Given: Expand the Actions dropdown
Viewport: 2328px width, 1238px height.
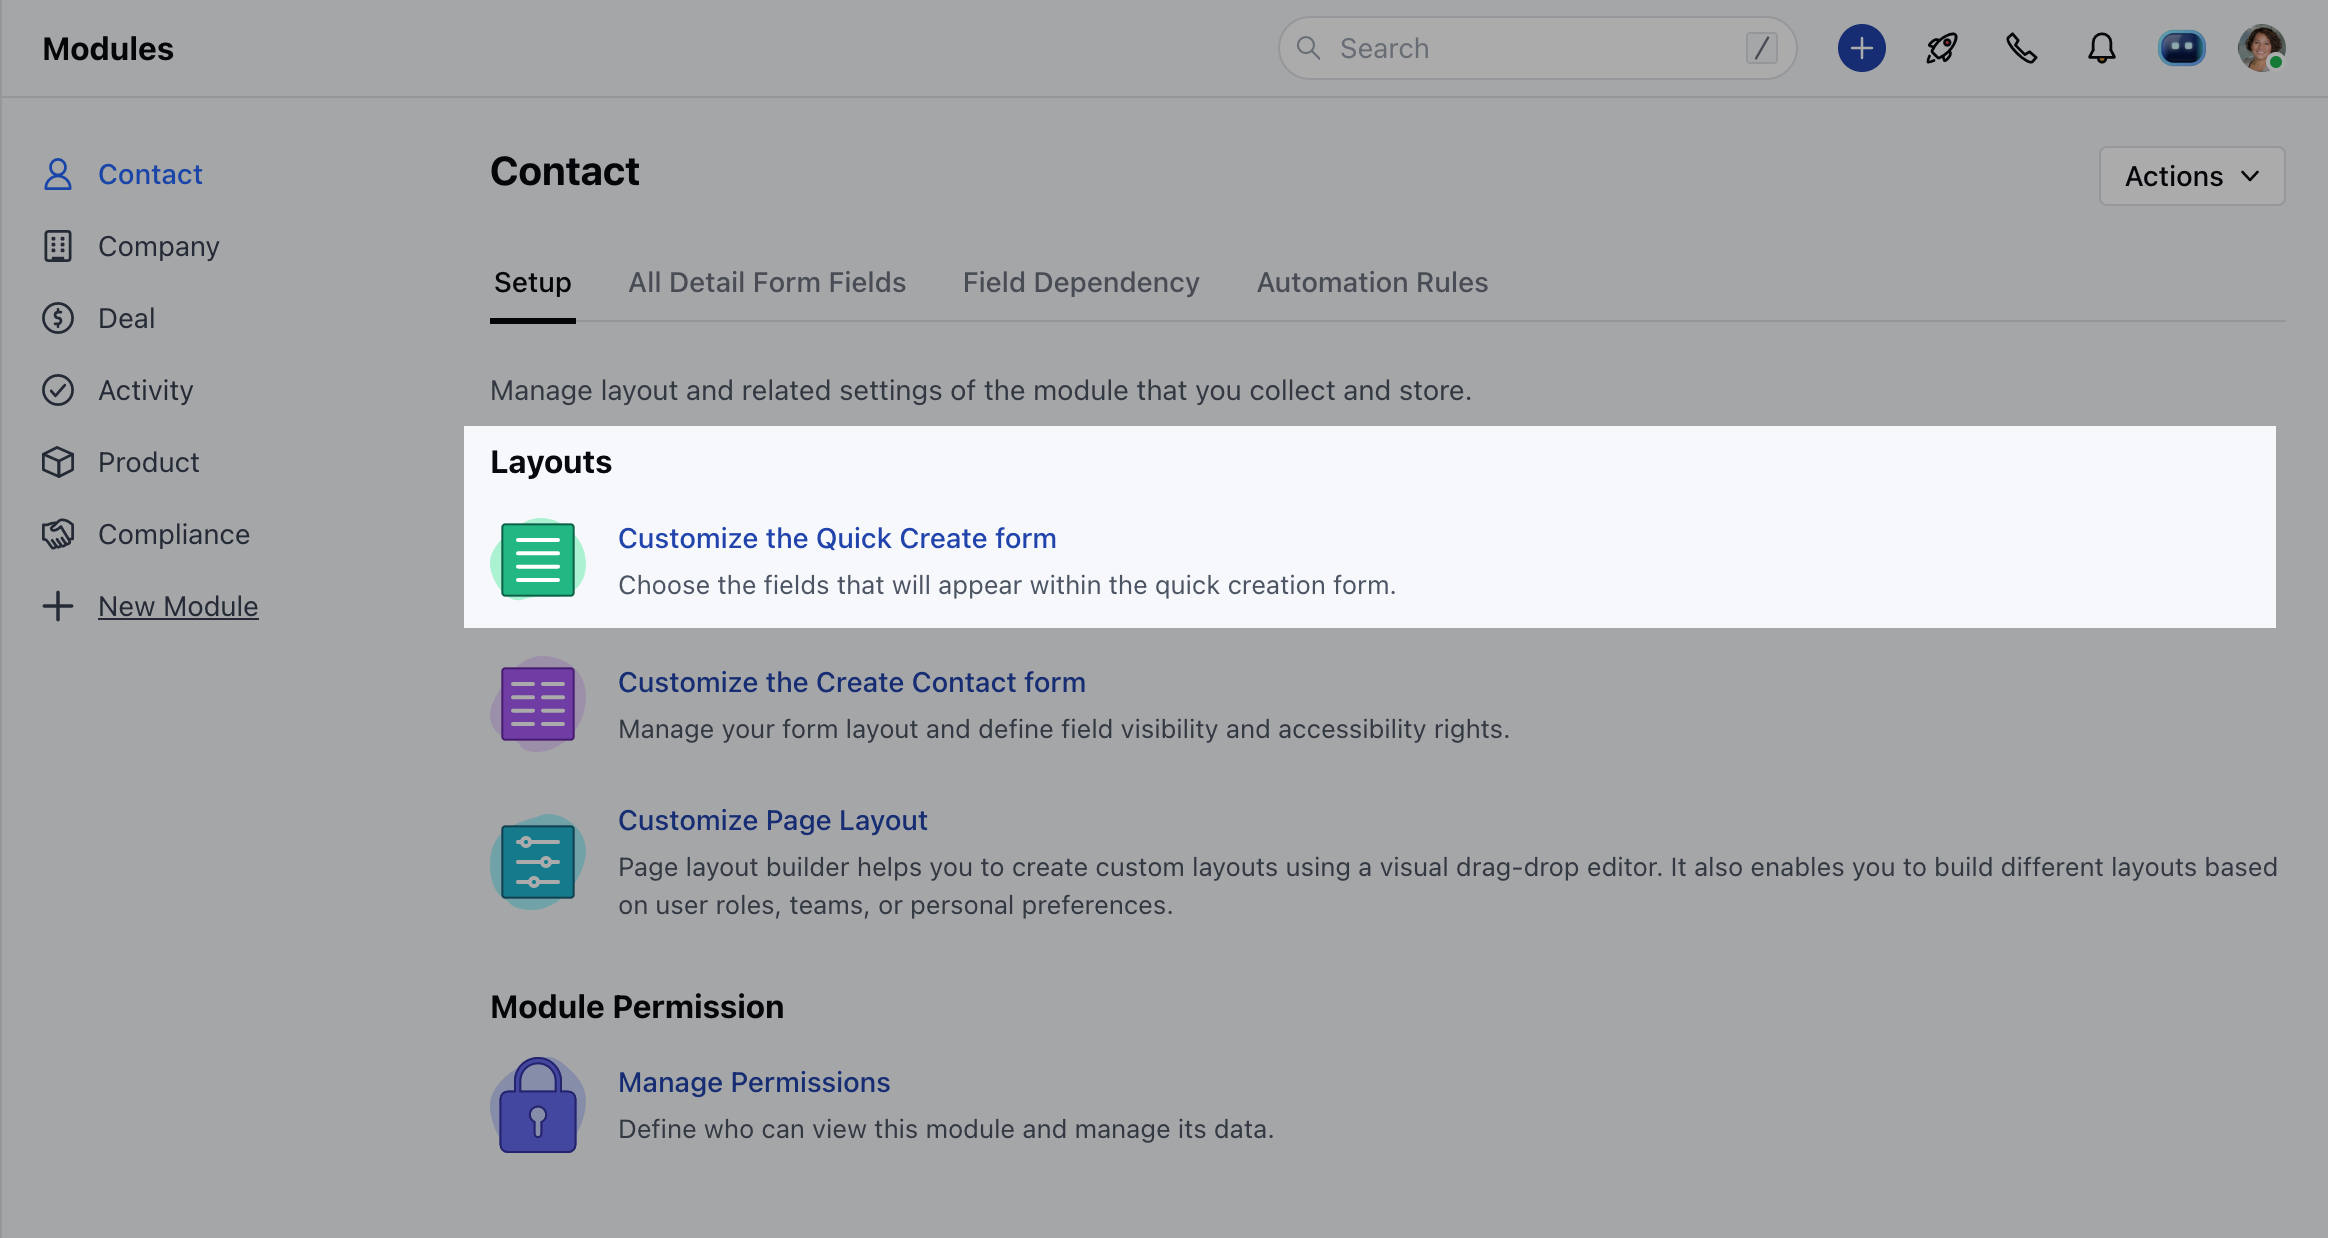Looking at the screenshot, I should [x=2192, y=176].
